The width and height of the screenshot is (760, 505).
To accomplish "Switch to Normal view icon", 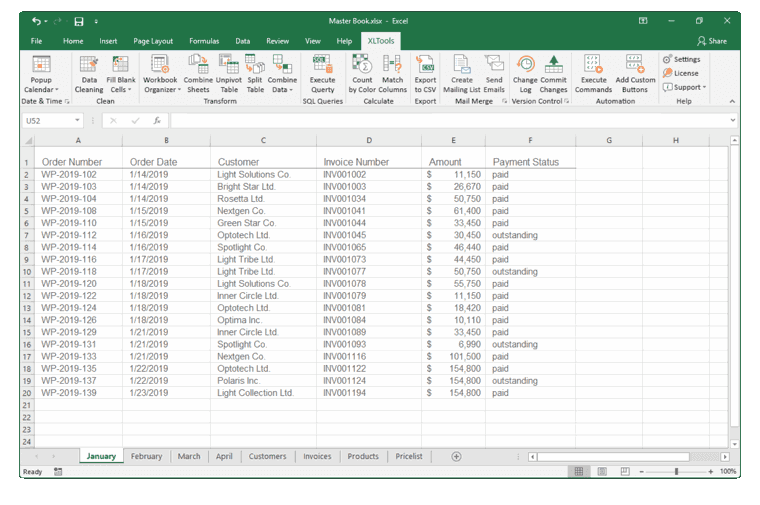I will tap(579, 472).
